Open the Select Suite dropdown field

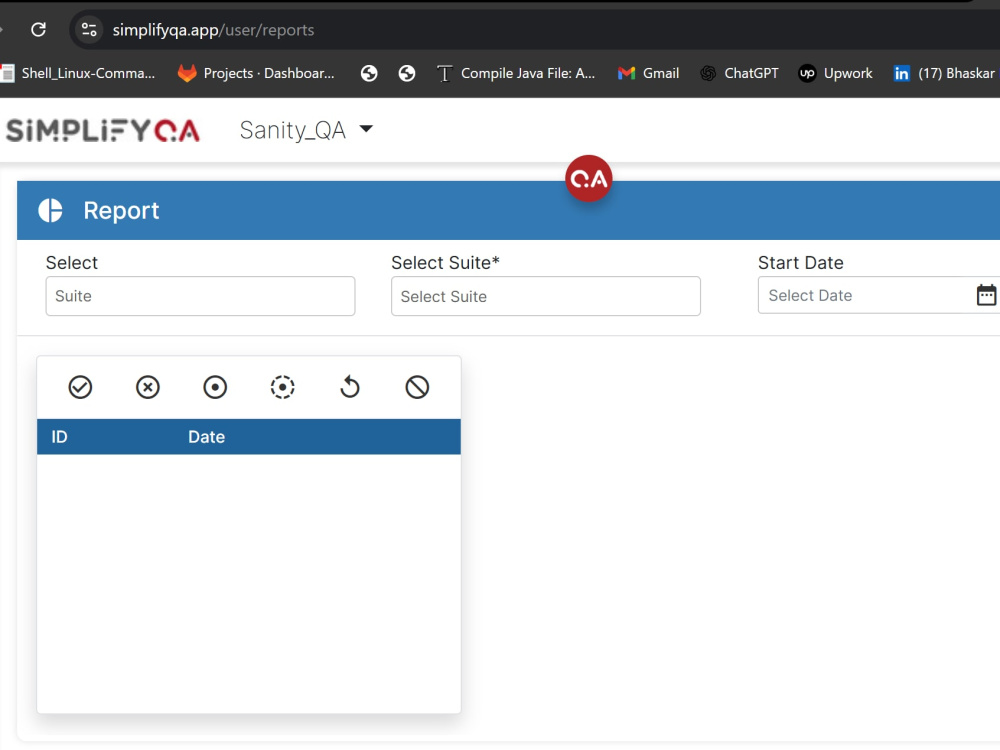546,296
